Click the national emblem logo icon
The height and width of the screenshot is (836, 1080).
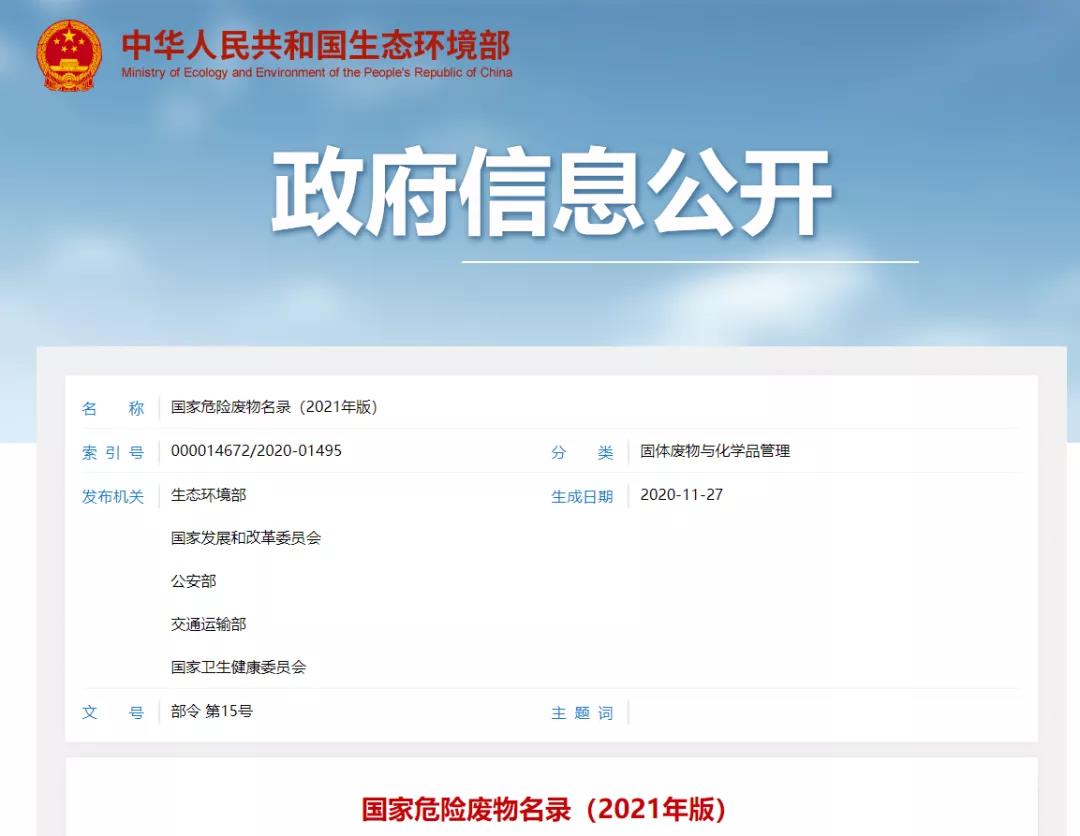tap(69, 56)
